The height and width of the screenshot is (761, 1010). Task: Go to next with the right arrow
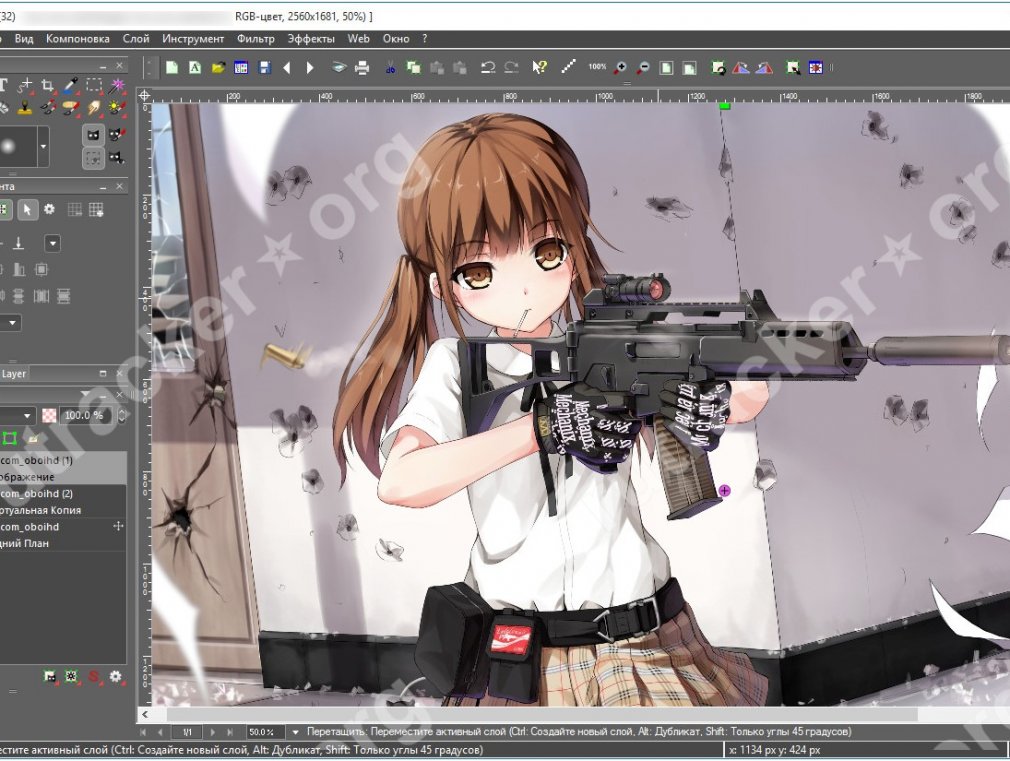pyautogui.click(x=310, y=67)
